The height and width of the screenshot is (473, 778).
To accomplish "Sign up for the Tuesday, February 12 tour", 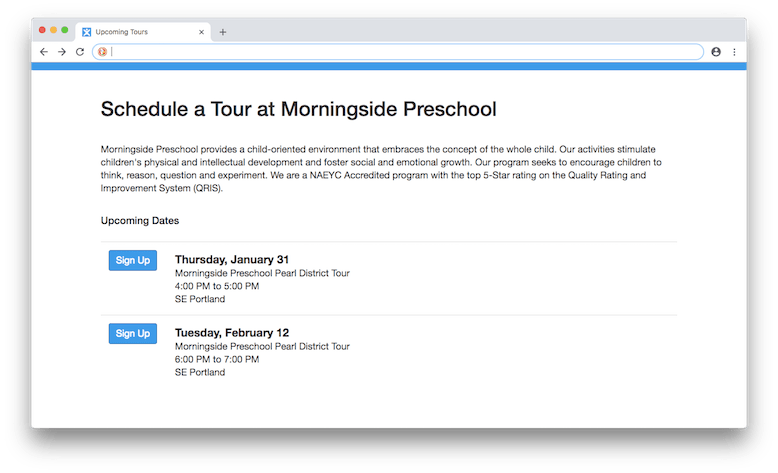I will pos(133,333).
